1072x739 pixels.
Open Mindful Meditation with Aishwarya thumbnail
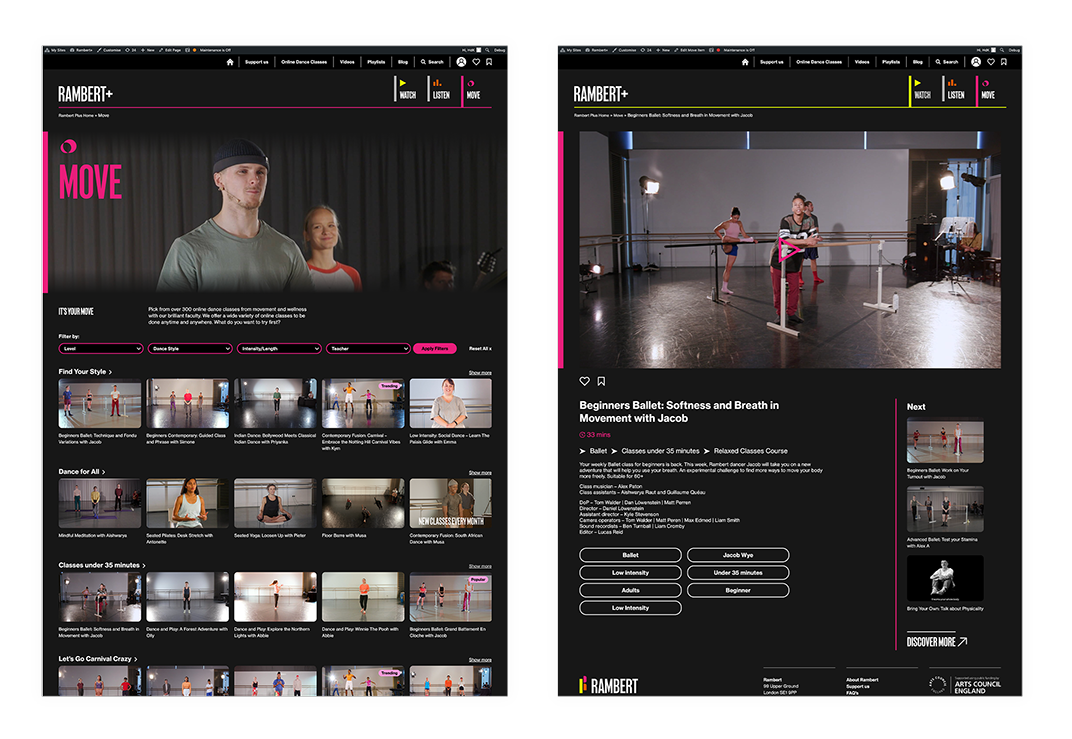point(100,503)
